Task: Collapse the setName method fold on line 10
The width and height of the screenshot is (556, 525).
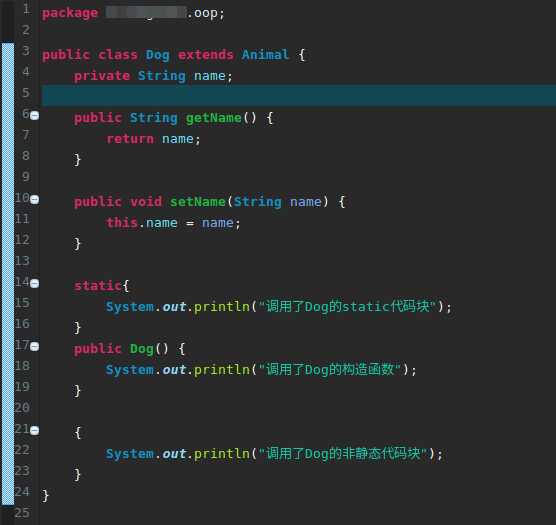Action: (35, 200)
